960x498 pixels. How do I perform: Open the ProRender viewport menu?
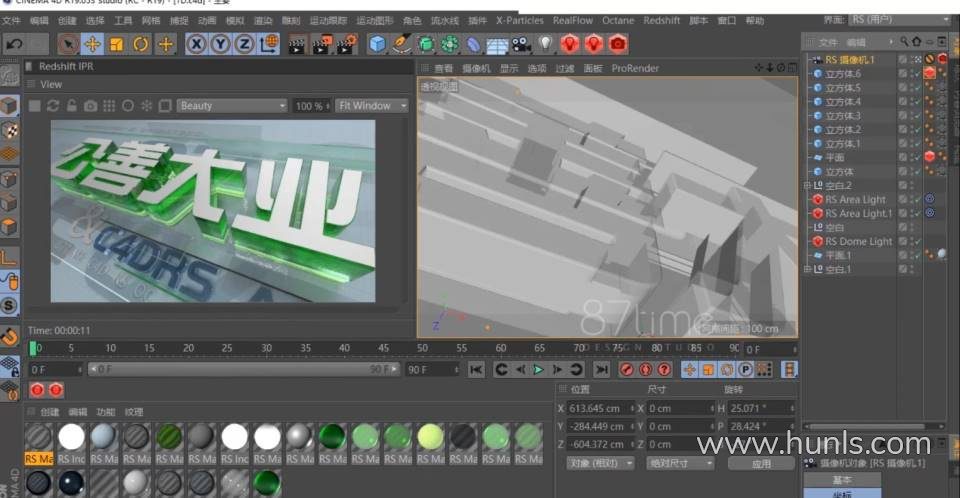coord(635,68)
